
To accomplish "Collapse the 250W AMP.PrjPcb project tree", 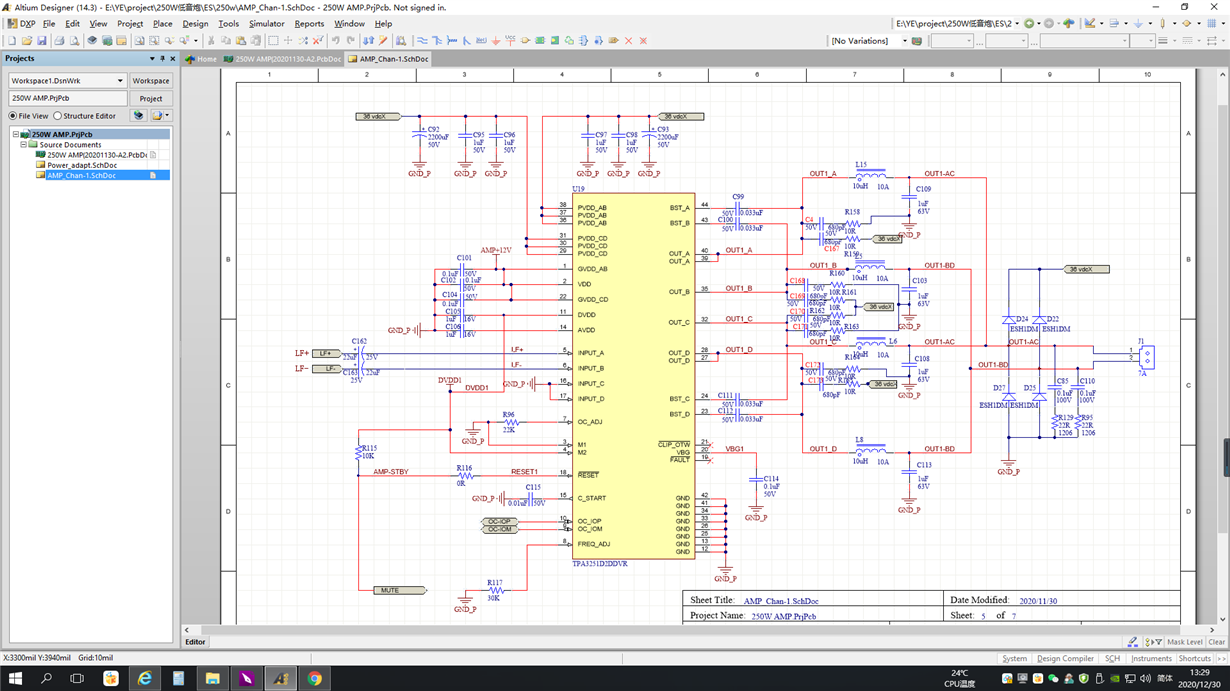I will coord(16,134).
